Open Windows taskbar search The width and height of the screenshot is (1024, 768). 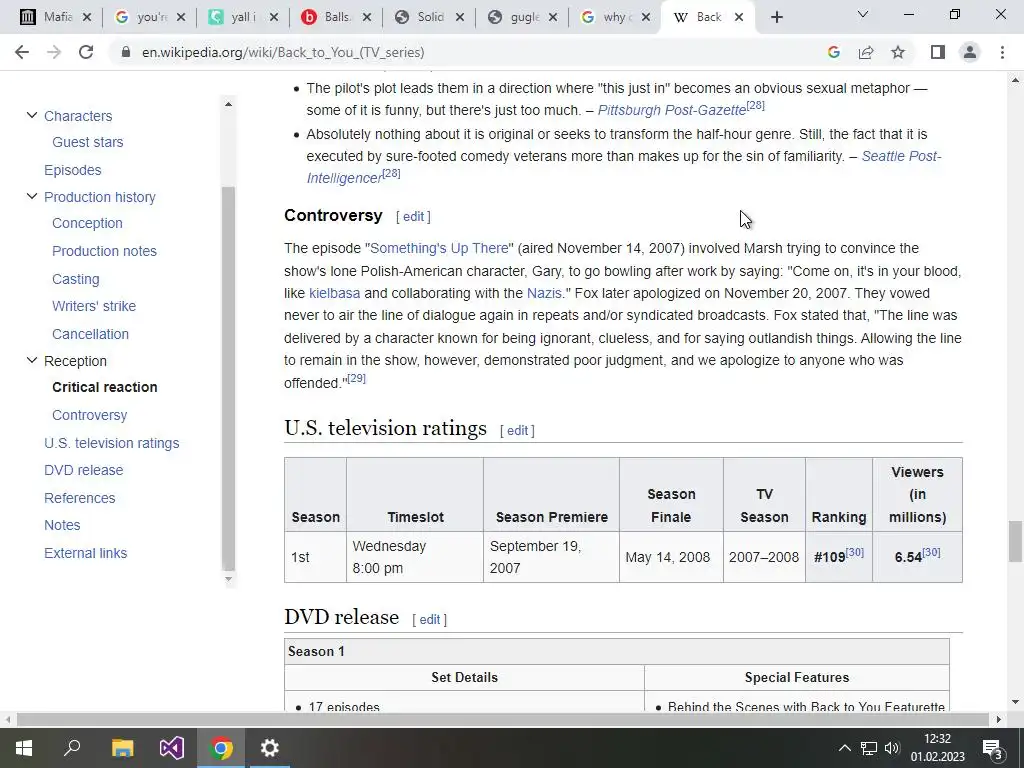72,748
